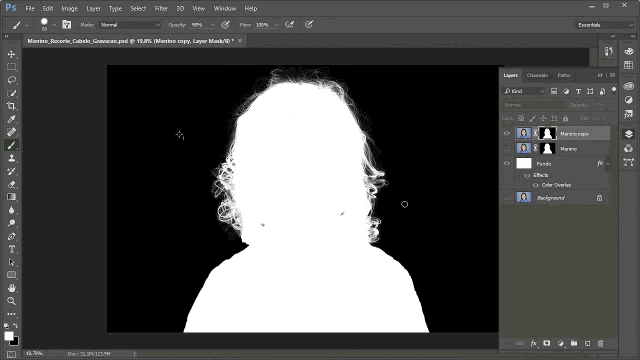Select the Gradient tool

(11, 197)
